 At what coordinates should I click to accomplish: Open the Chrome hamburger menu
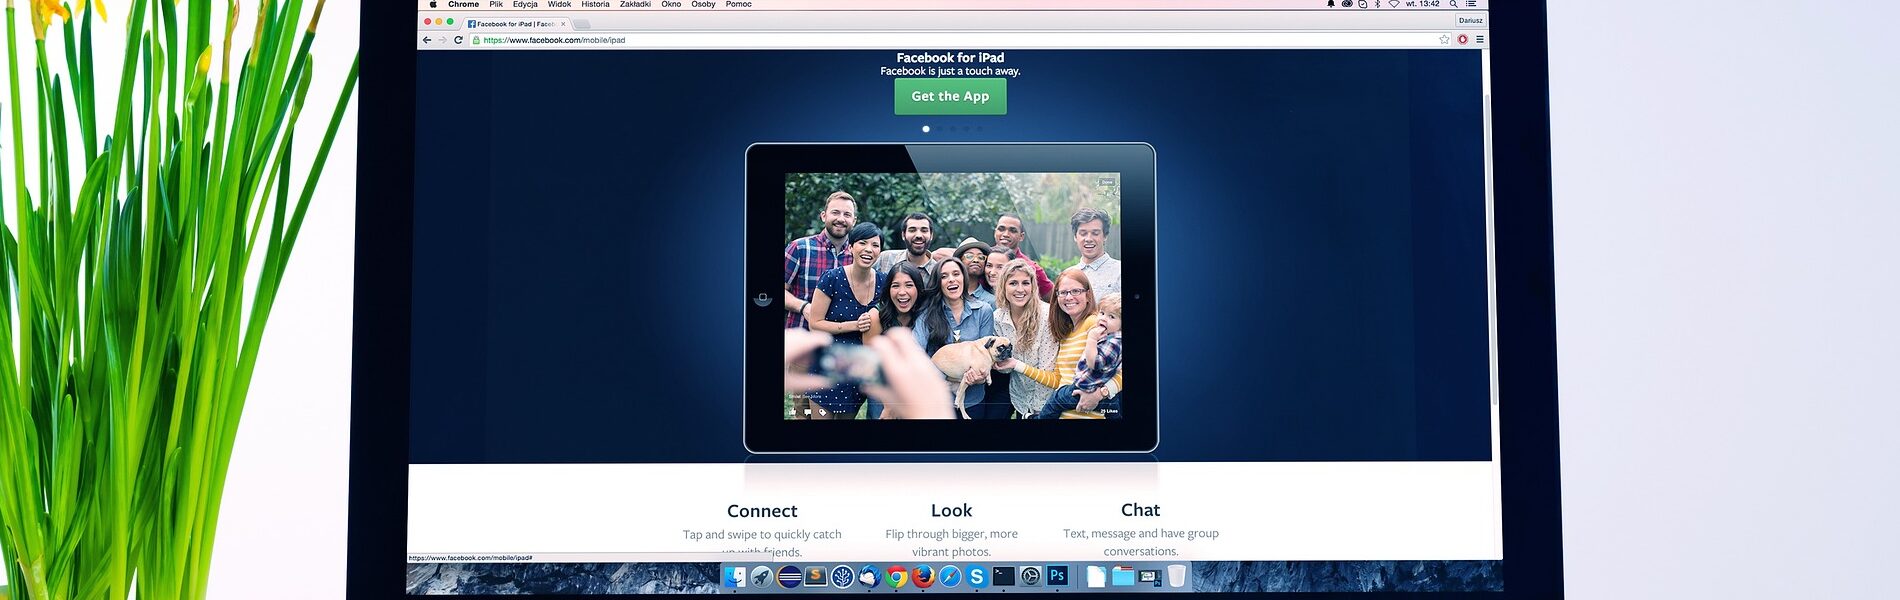click(x=1480, y=40)
